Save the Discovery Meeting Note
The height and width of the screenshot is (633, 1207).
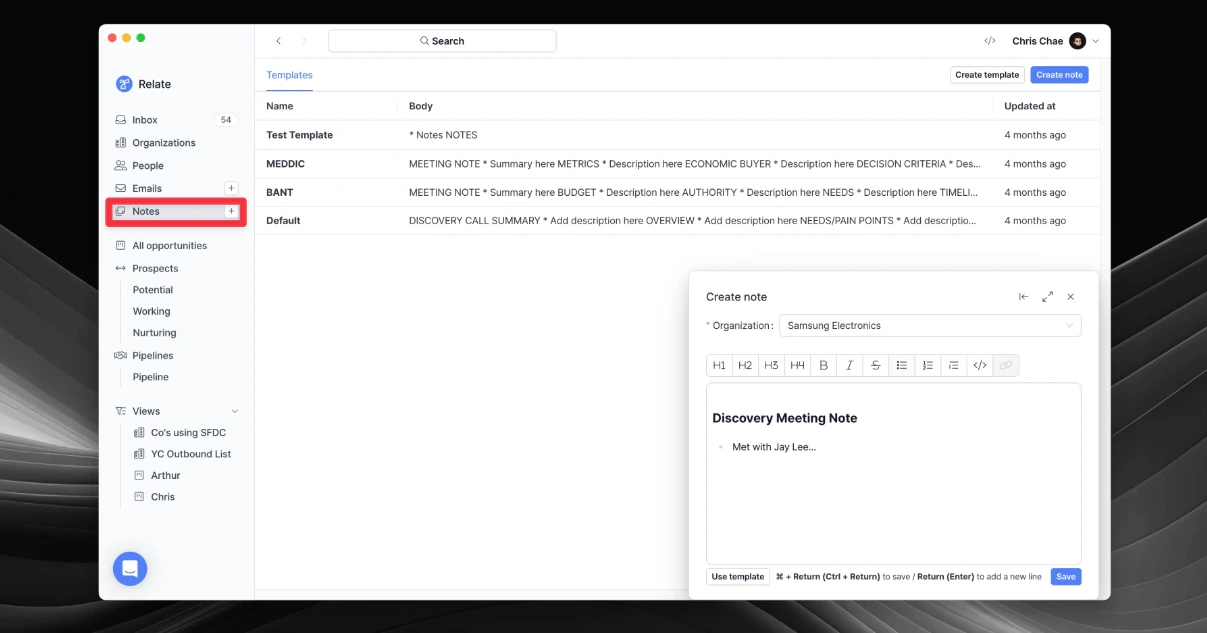[x=1065, y=576]
